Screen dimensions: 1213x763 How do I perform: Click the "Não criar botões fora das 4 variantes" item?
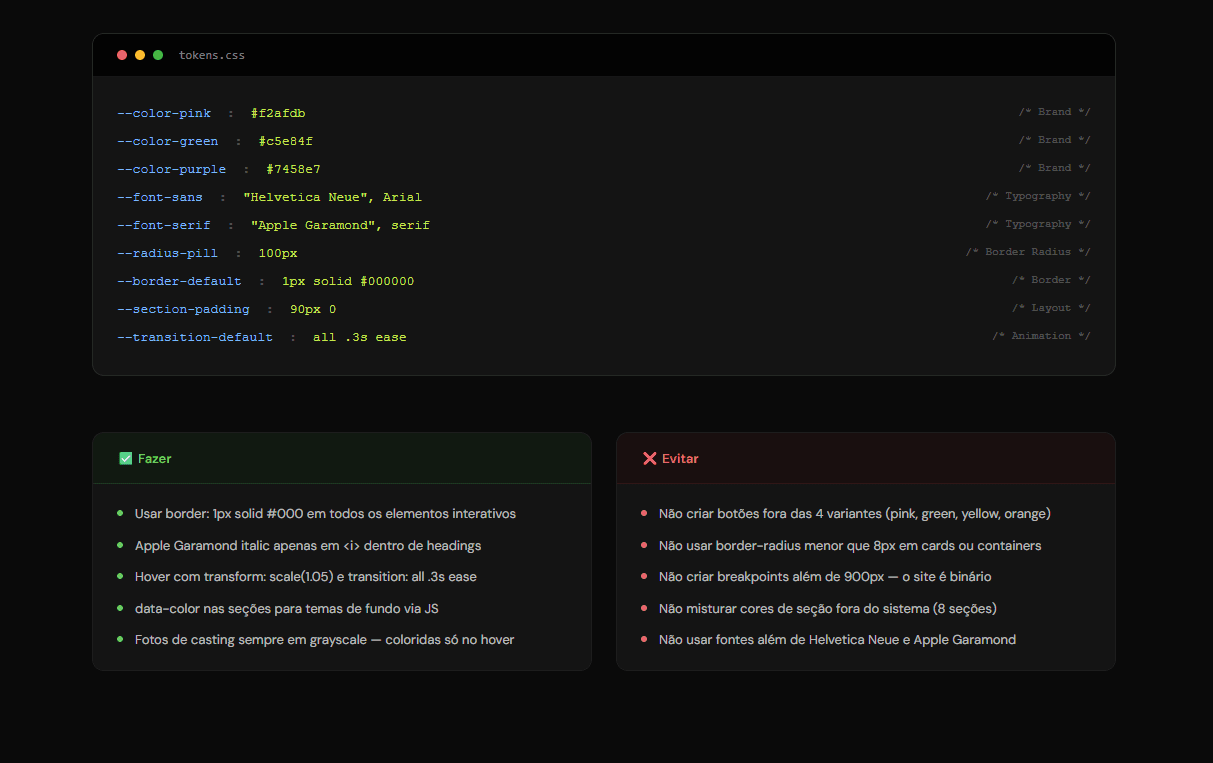(x=855, y=514)
